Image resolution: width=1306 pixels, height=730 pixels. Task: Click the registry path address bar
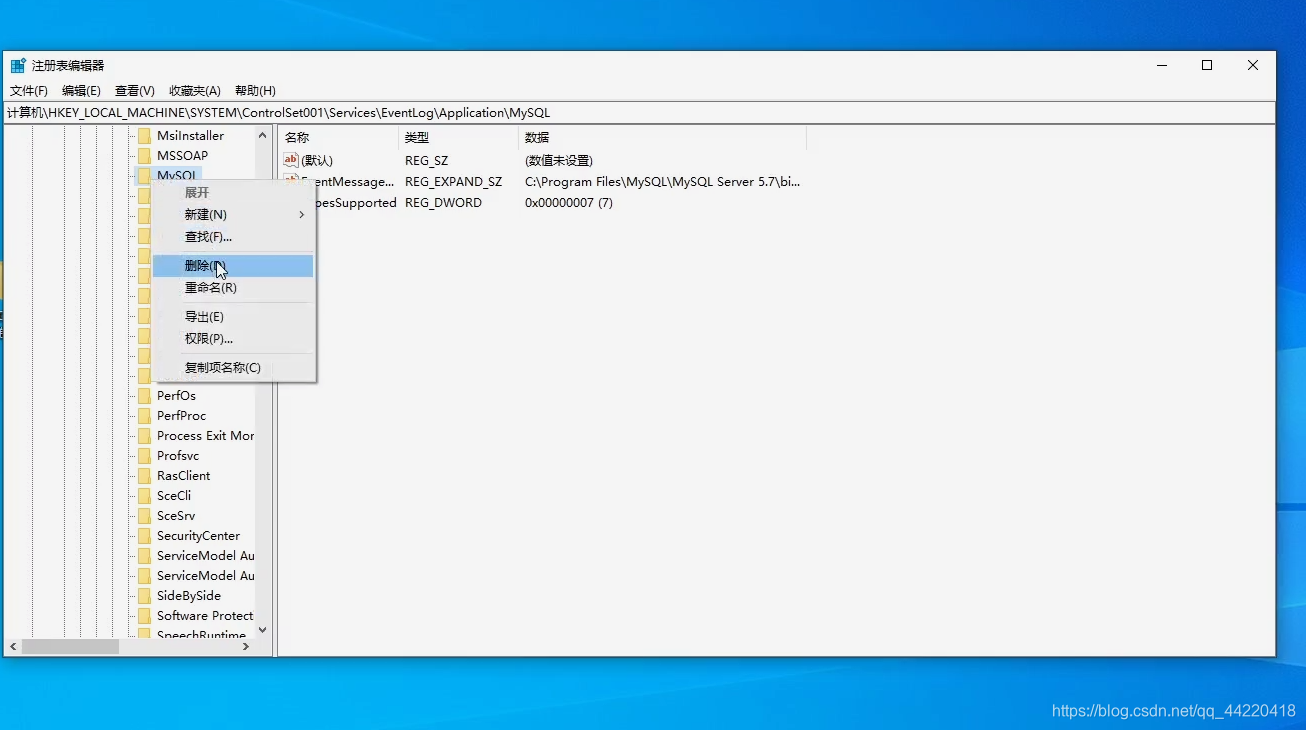click(x=639, y=113)
